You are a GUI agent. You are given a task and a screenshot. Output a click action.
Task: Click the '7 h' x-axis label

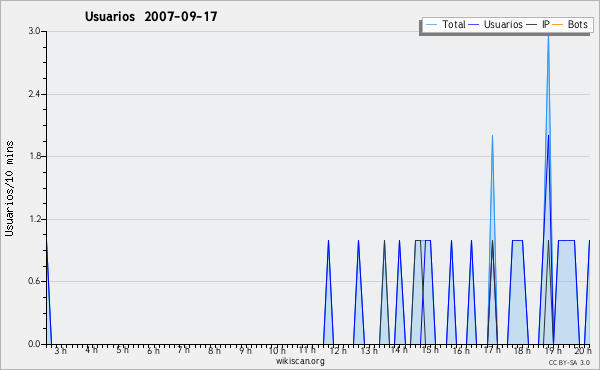click(x=184, y=350)
